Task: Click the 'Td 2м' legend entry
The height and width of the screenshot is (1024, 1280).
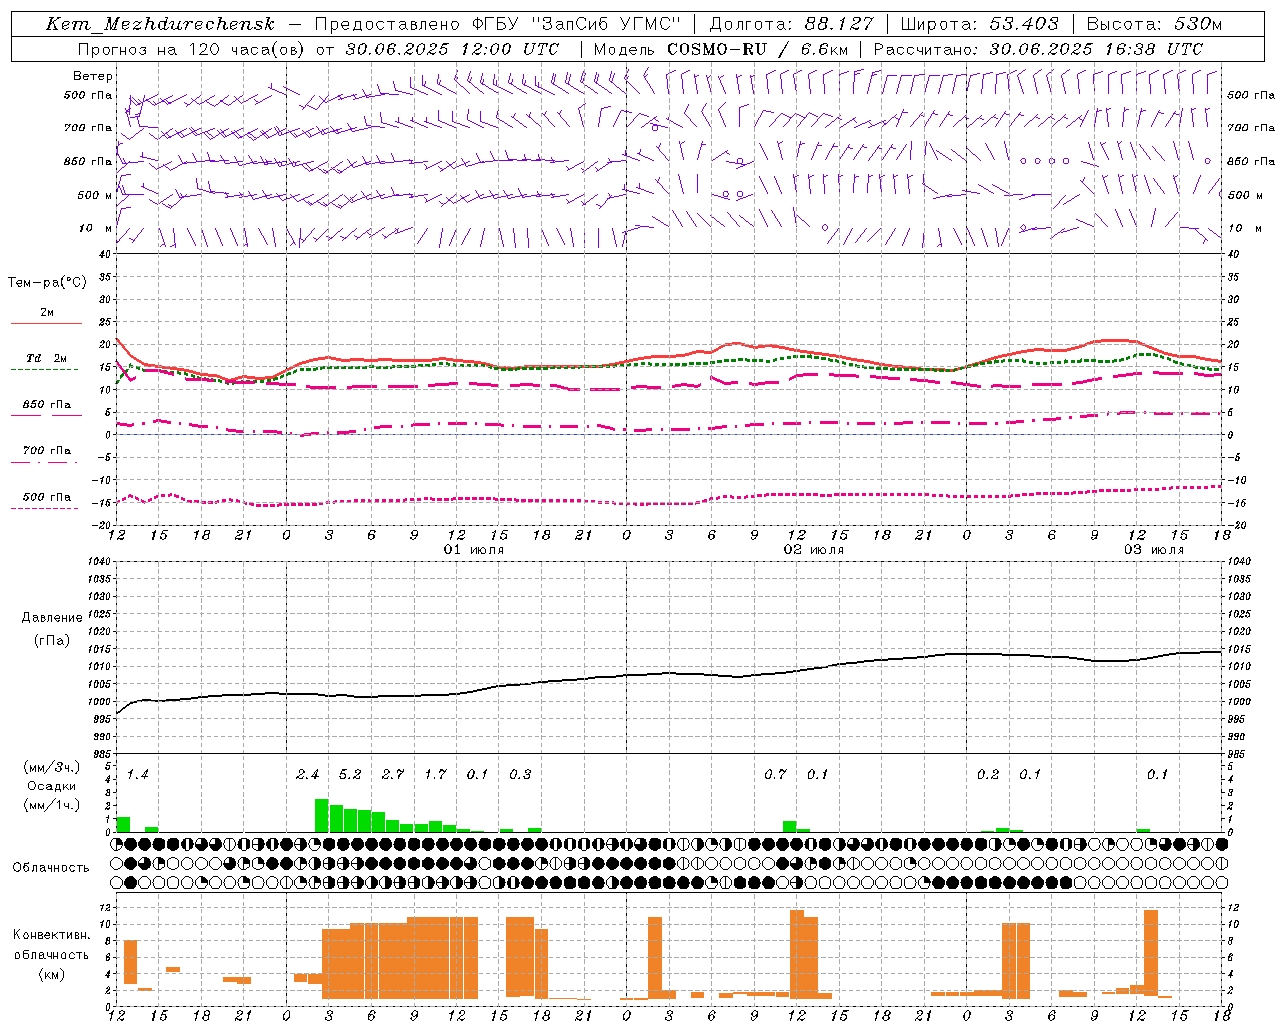Action: coord(46,358)
